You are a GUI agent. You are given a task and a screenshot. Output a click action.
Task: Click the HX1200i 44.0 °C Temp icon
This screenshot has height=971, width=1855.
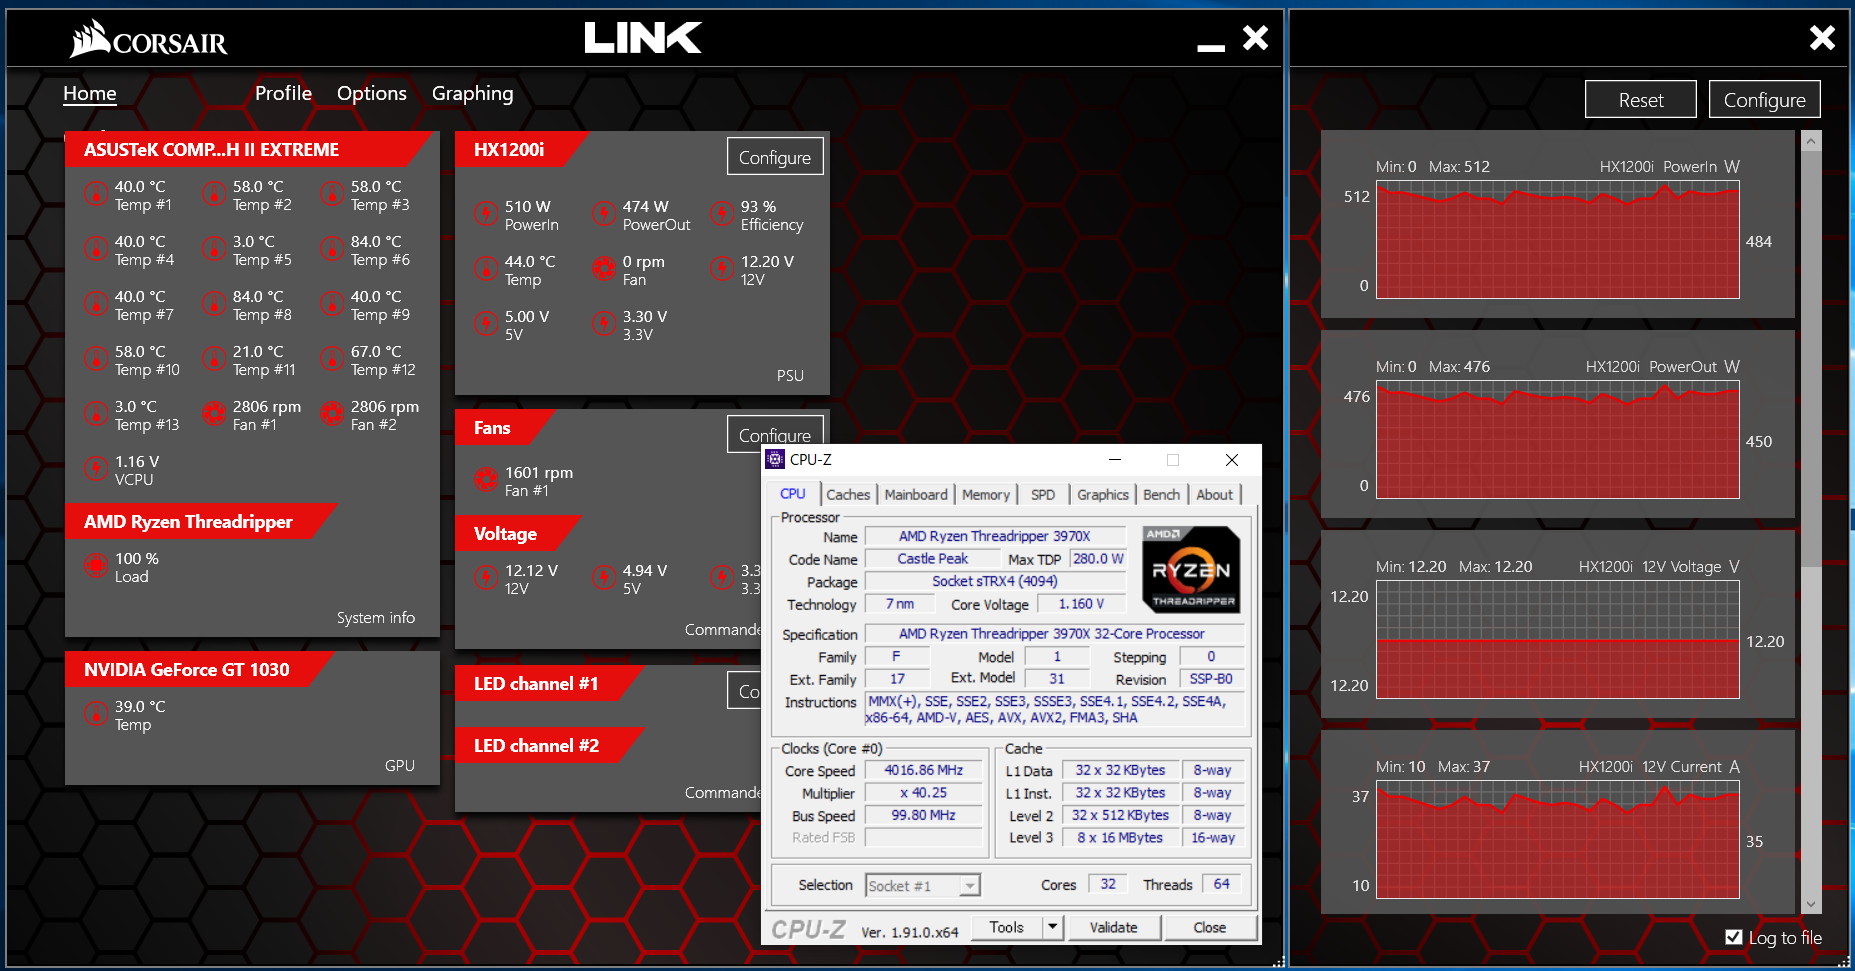click(486, 269)
